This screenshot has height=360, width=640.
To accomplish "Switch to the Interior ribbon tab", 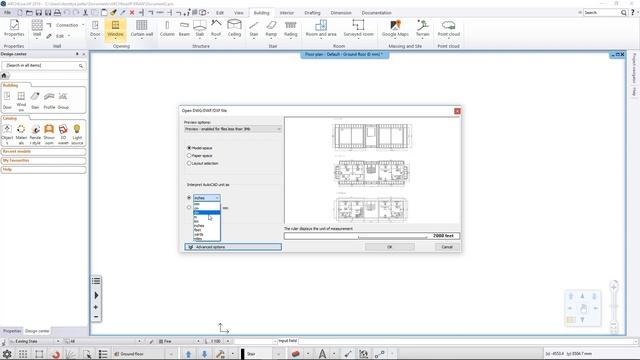I will tap(287, 13).
